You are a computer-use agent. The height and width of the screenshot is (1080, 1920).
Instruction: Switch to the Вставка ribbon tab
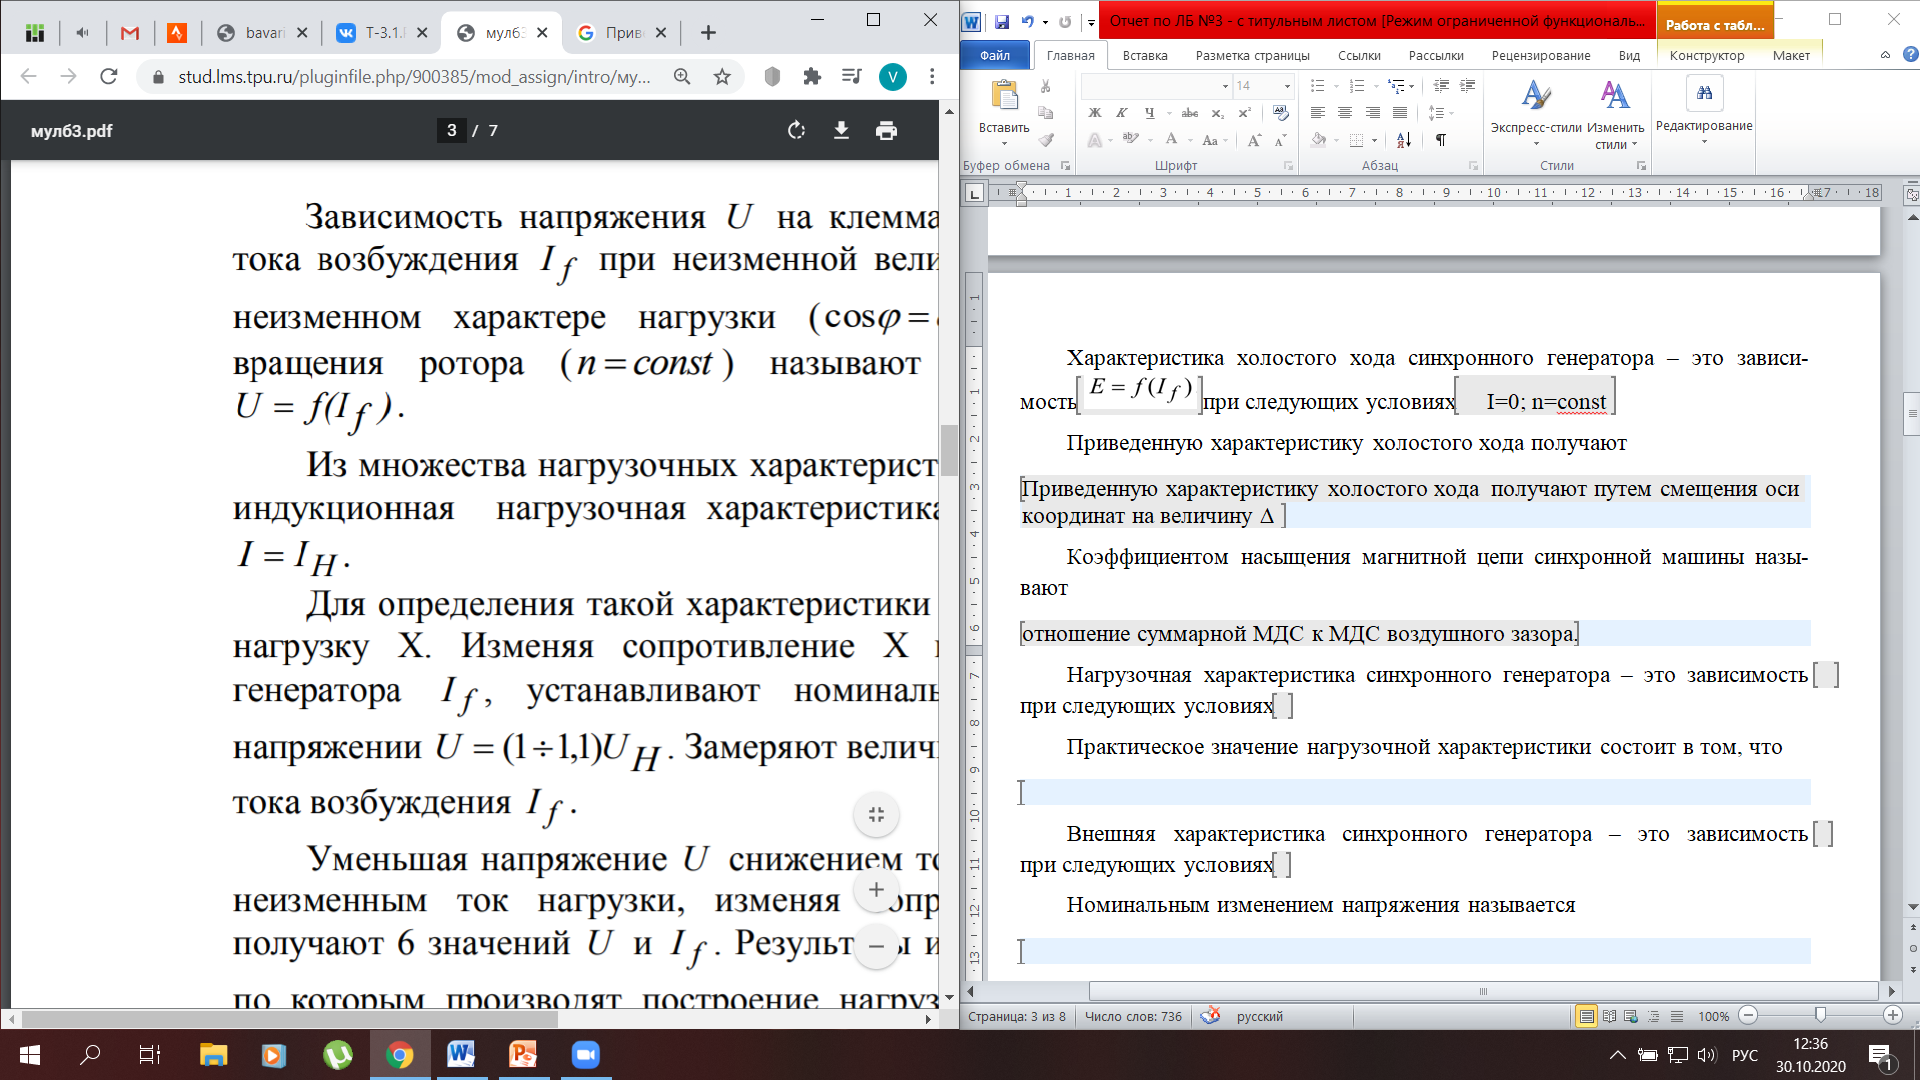tap(1144, 55)
